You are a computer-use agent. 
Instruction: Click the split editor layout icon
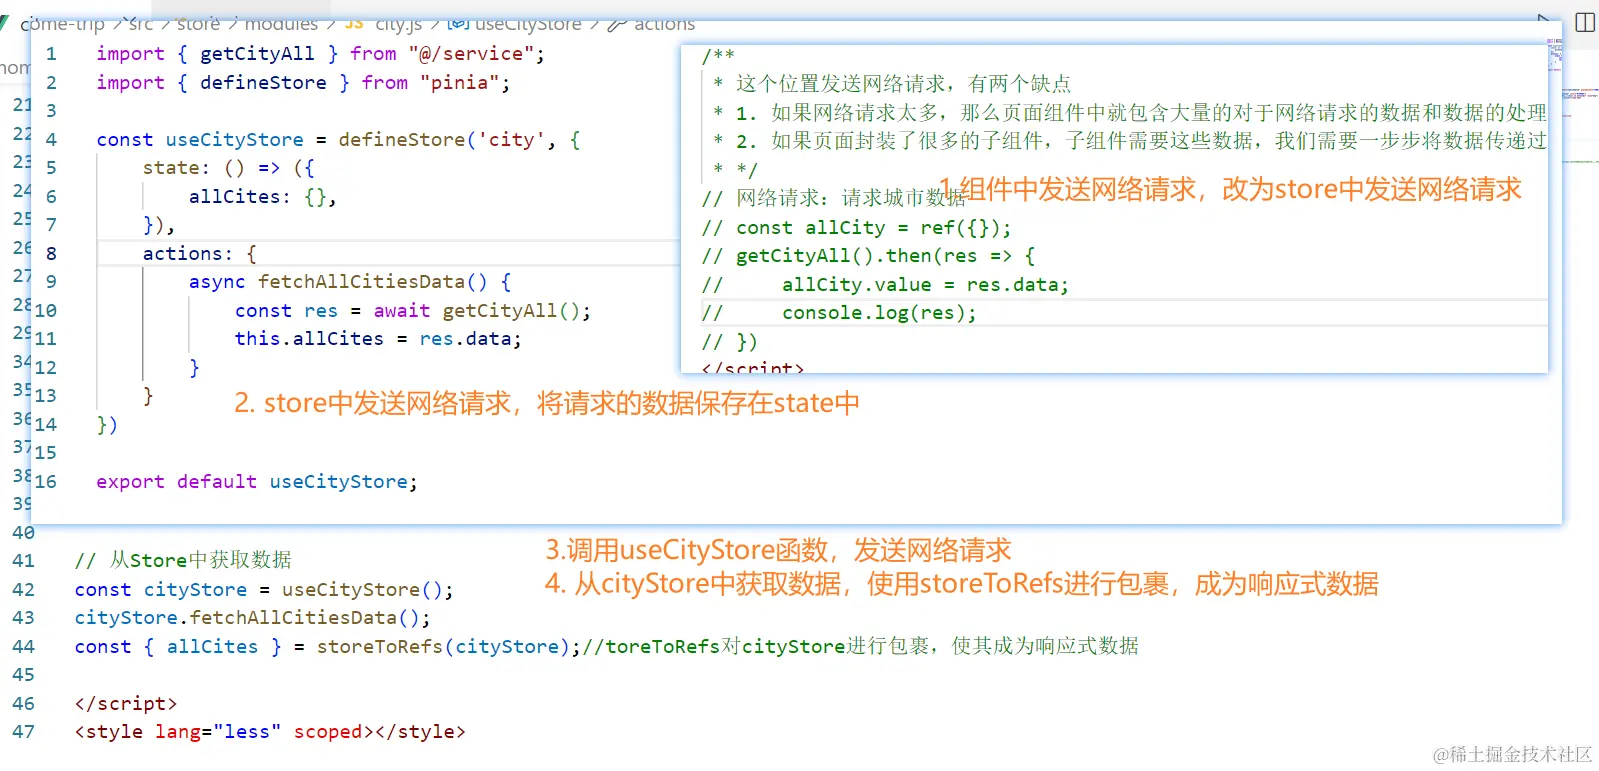(x=1585, y=22)
